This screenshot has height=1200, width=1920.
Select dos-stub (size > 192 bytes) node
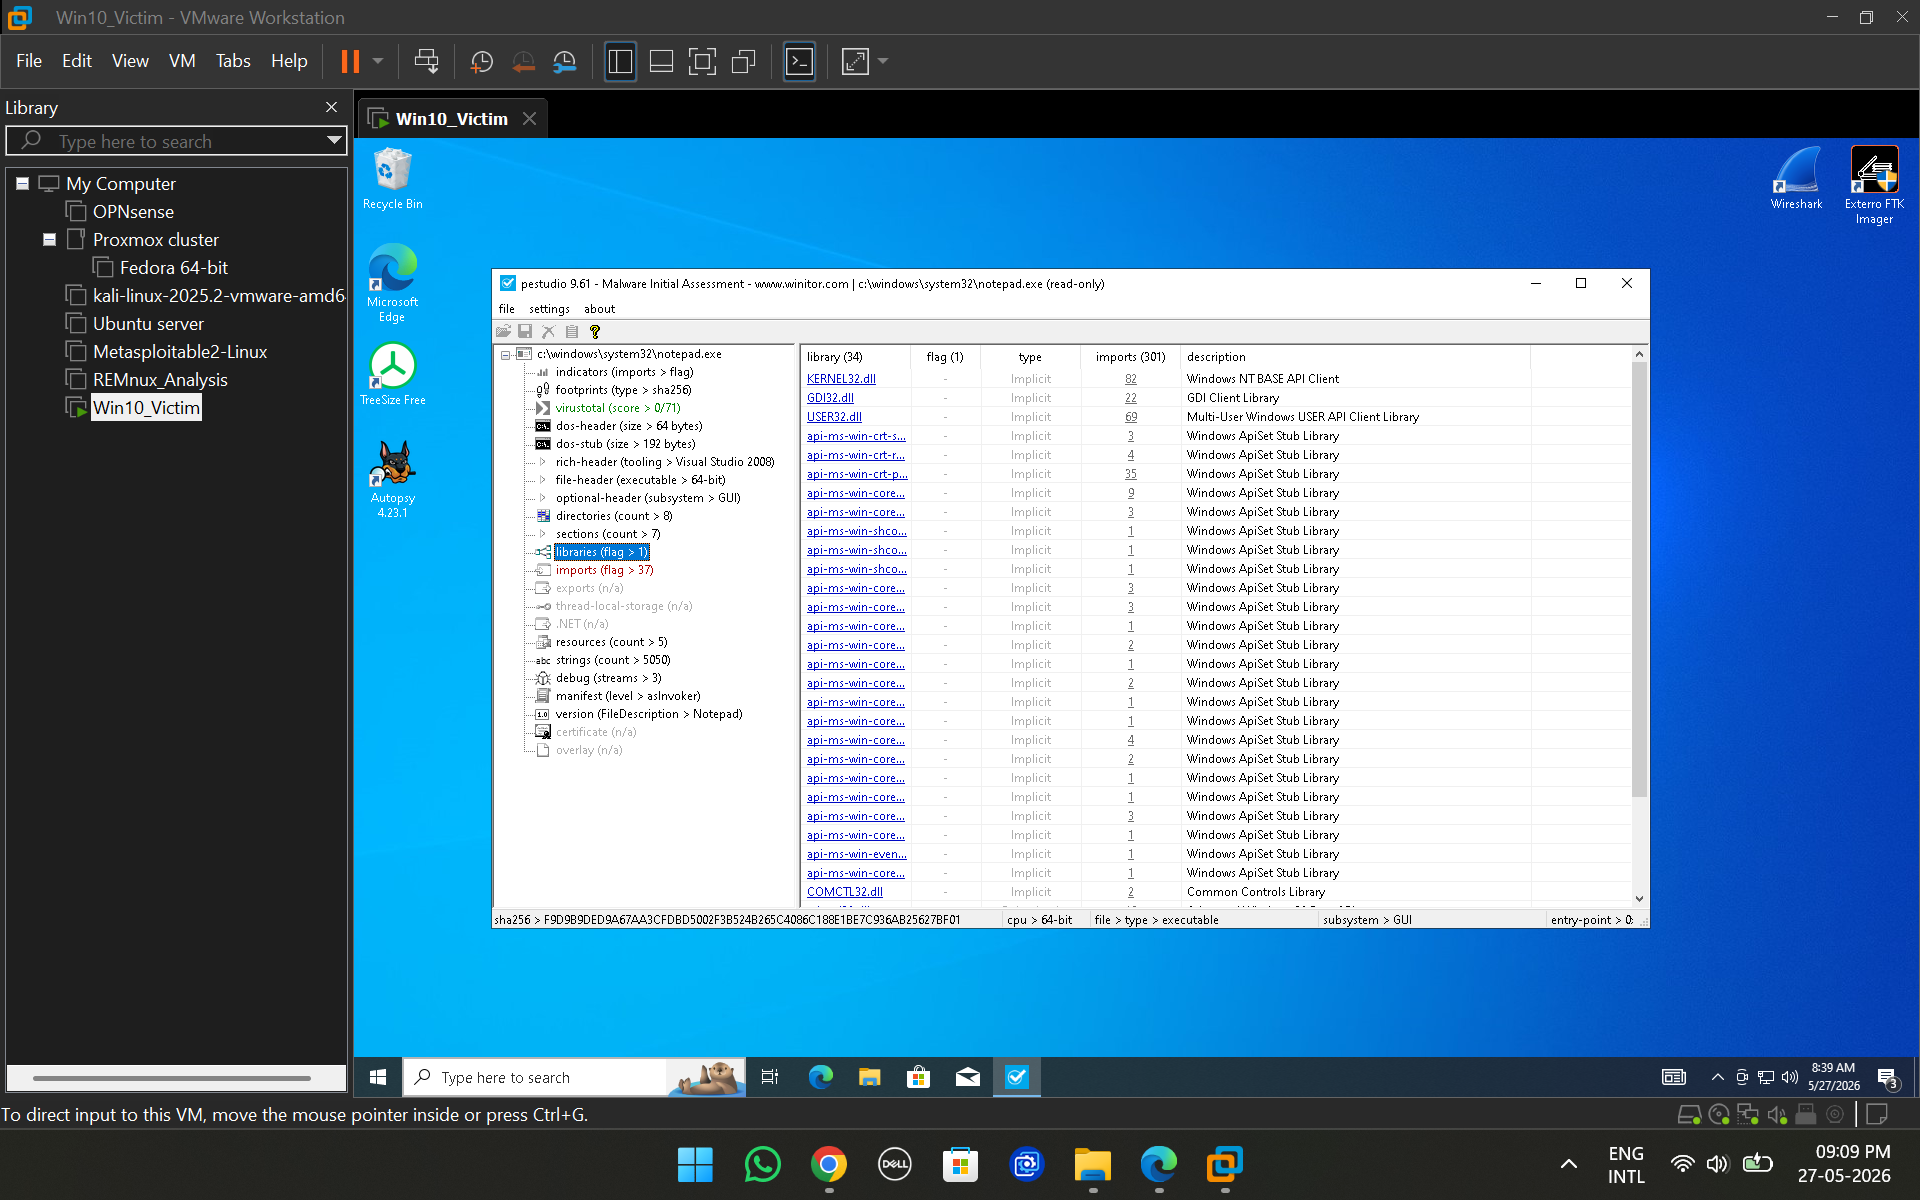click(625, 444)
